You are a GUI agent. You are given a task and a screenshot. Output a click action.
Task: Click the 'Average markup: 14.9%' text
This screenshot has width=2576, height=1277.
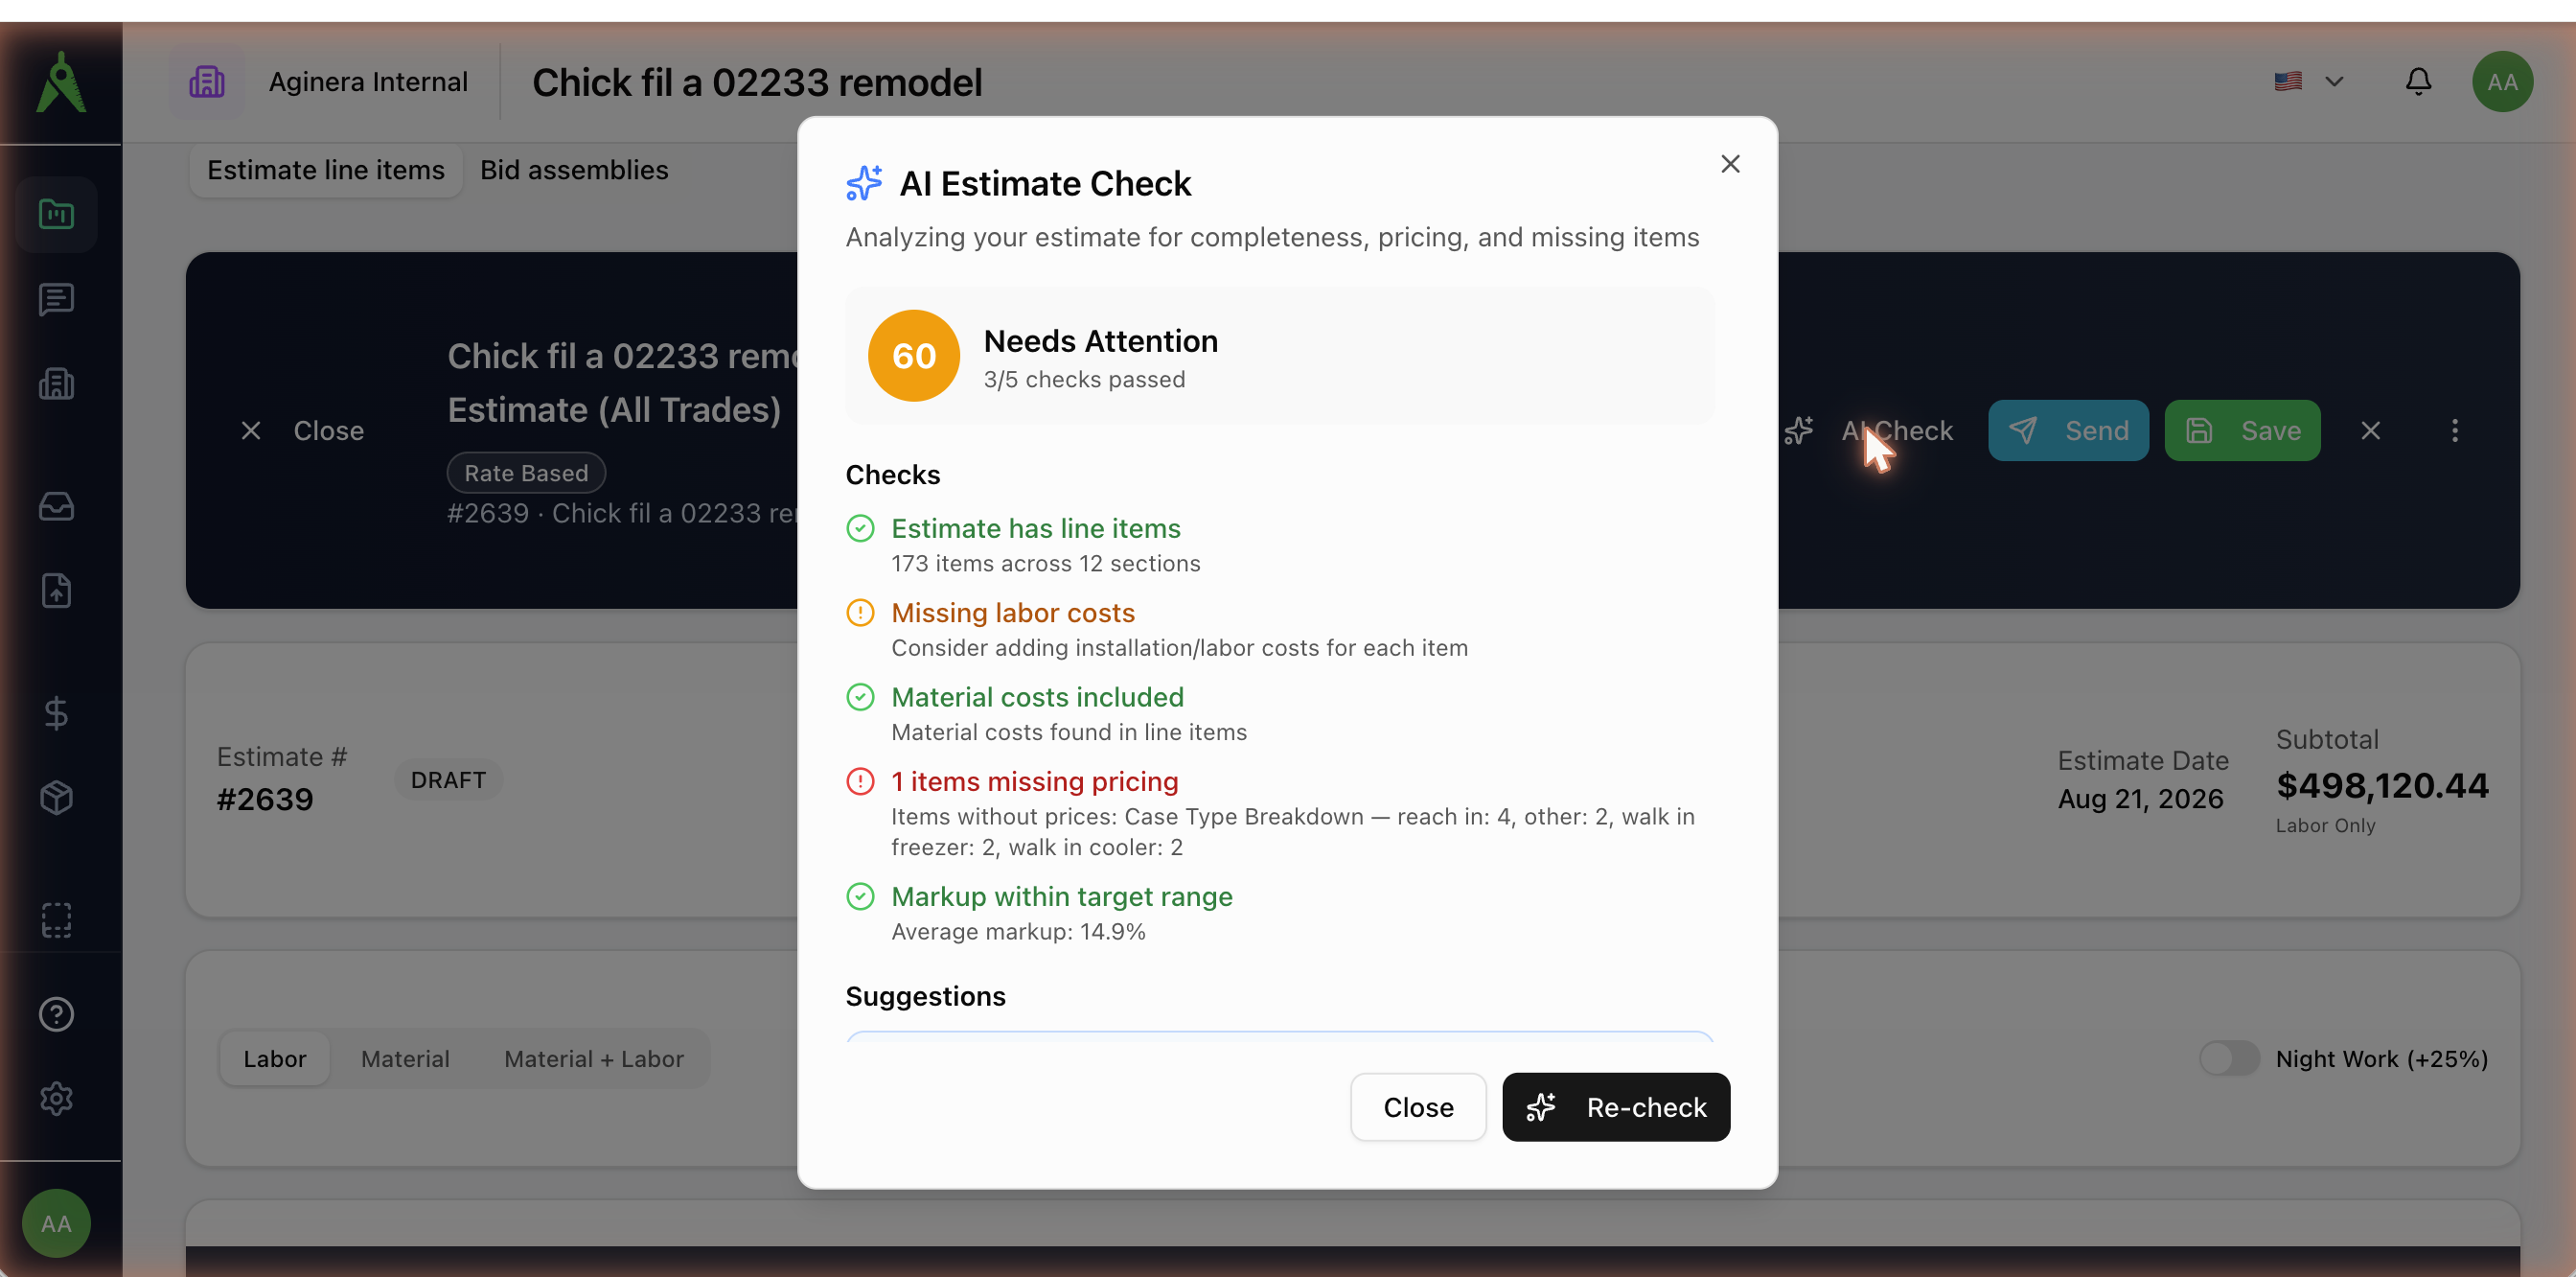tap(1018, 931)
